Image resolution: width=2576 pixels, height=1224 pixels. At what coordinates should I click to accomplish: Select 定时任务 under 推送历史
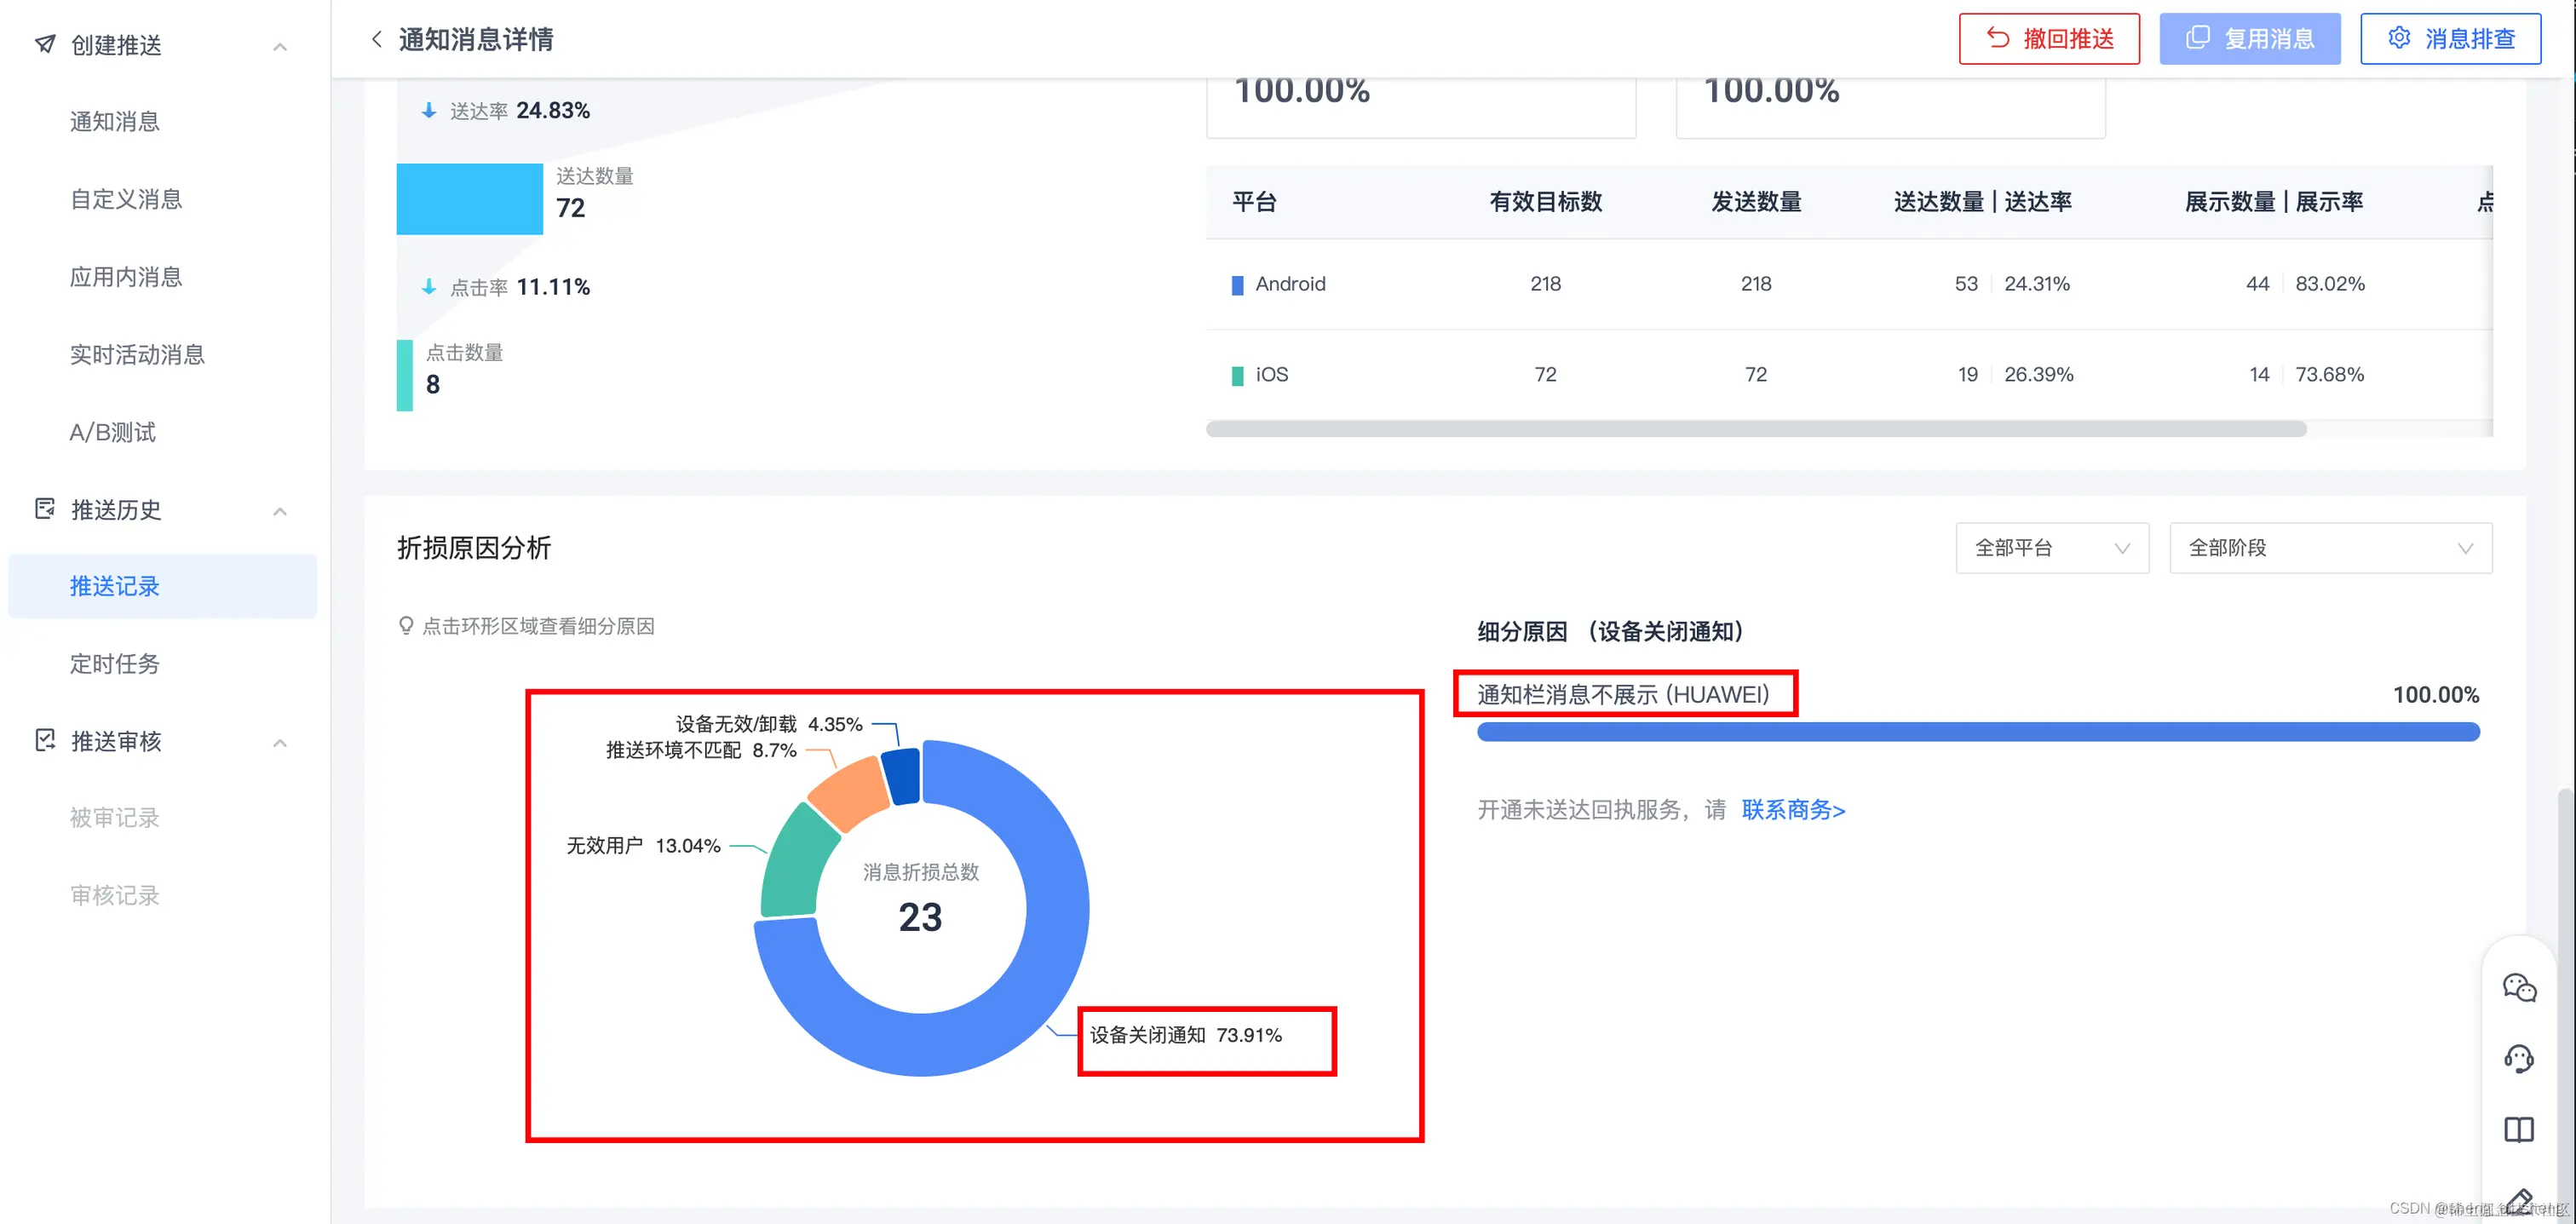(x=115, y=664)
